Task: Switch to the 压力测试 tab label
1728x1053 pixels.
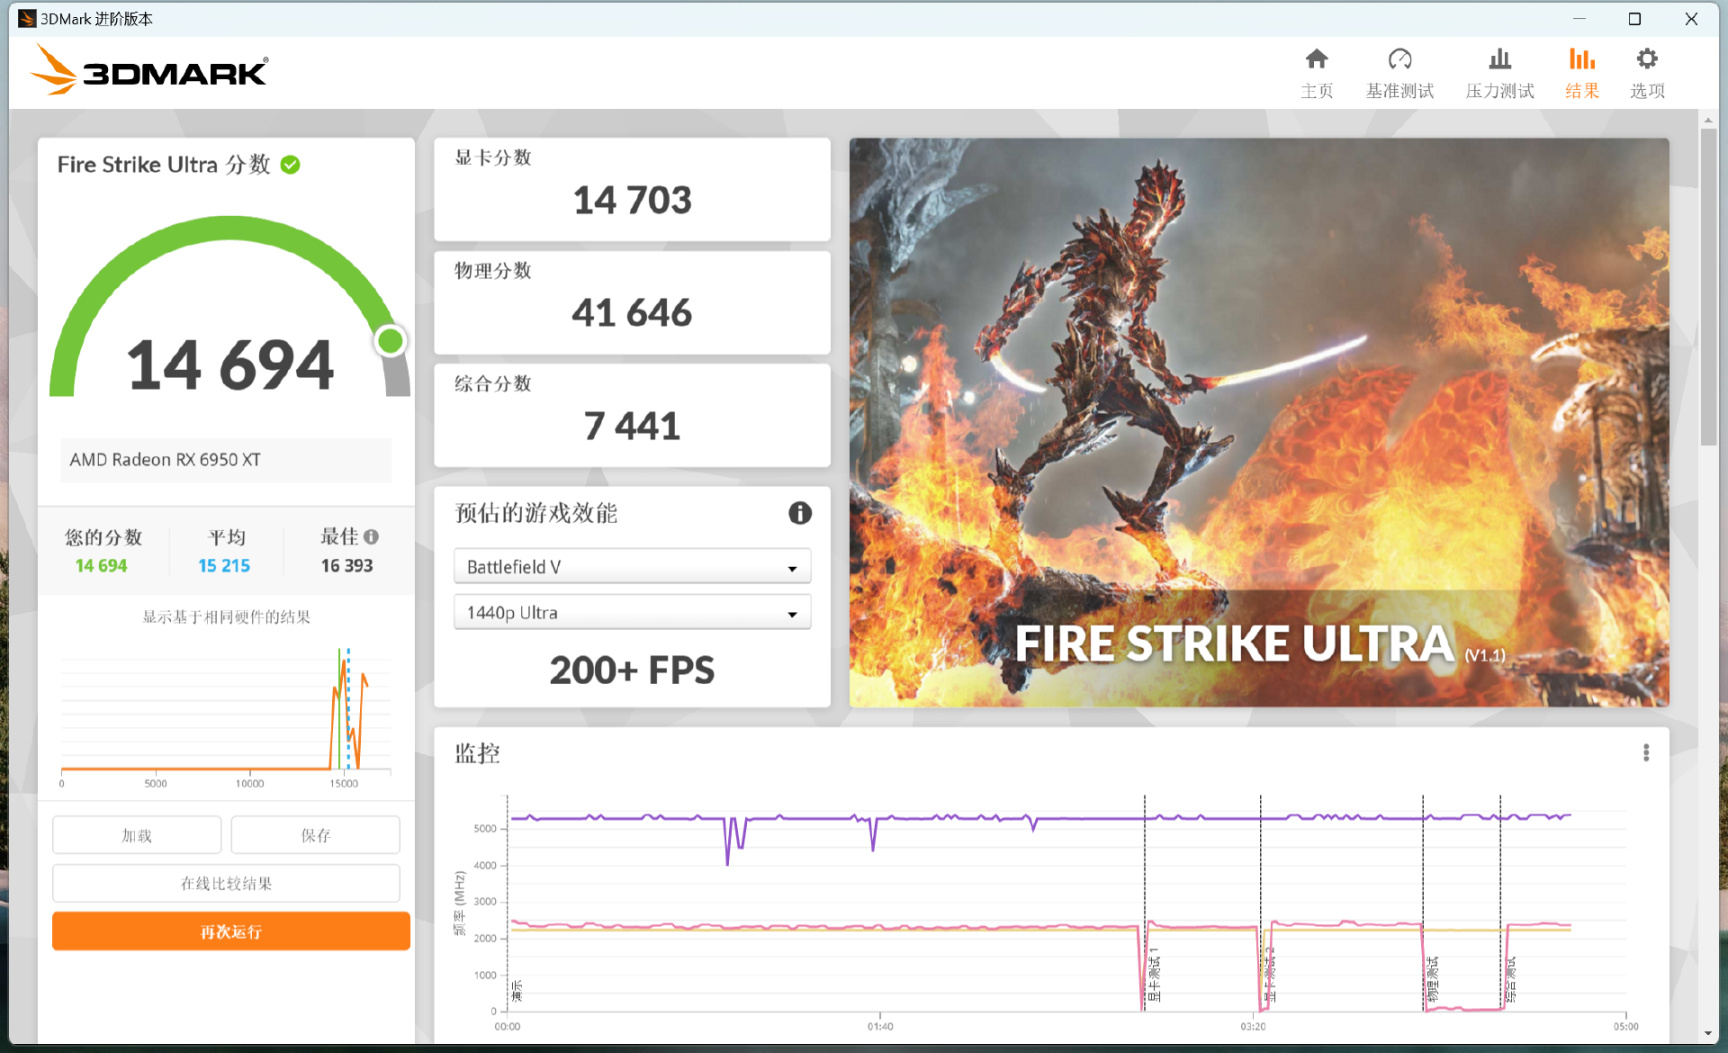Action: (1499, 91)
